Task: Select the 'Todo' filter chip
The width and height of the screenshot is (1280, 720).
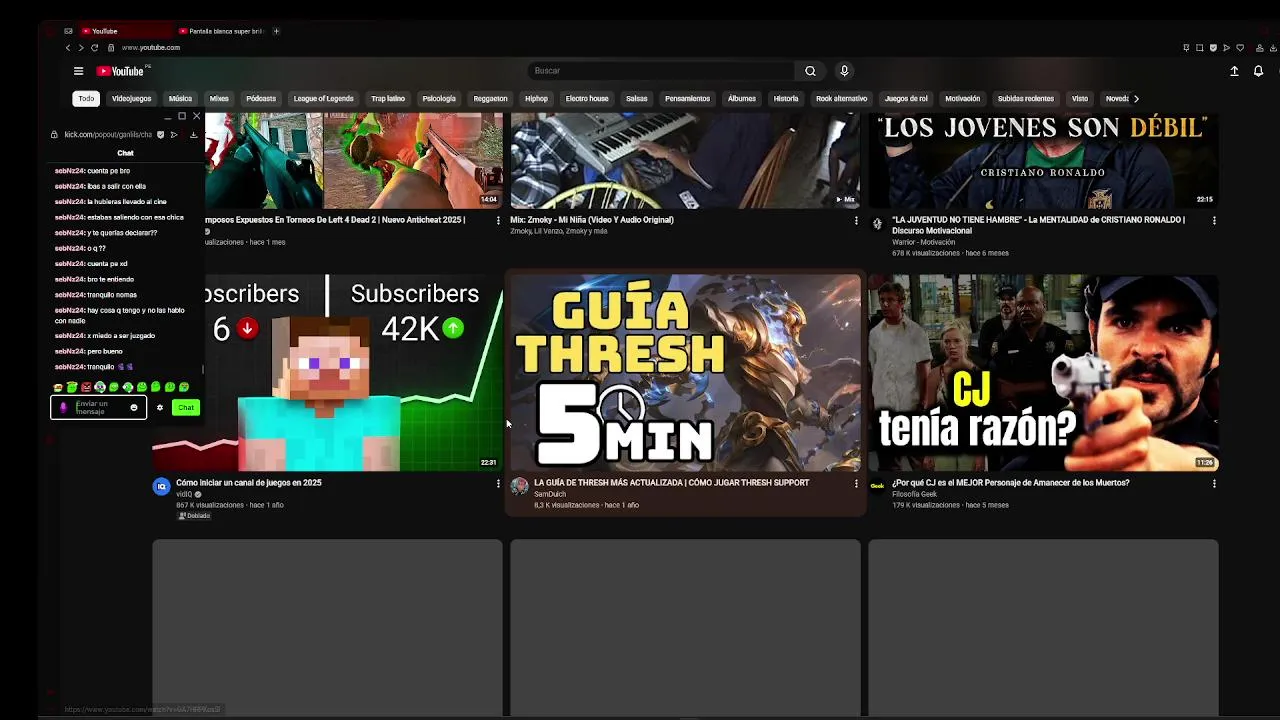Action: [86, 99]
